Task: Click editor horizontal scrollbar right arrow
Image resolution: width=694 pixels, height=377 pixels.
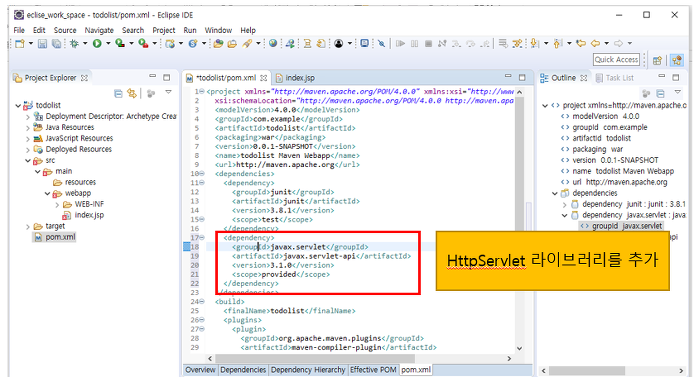Action: 509,358
